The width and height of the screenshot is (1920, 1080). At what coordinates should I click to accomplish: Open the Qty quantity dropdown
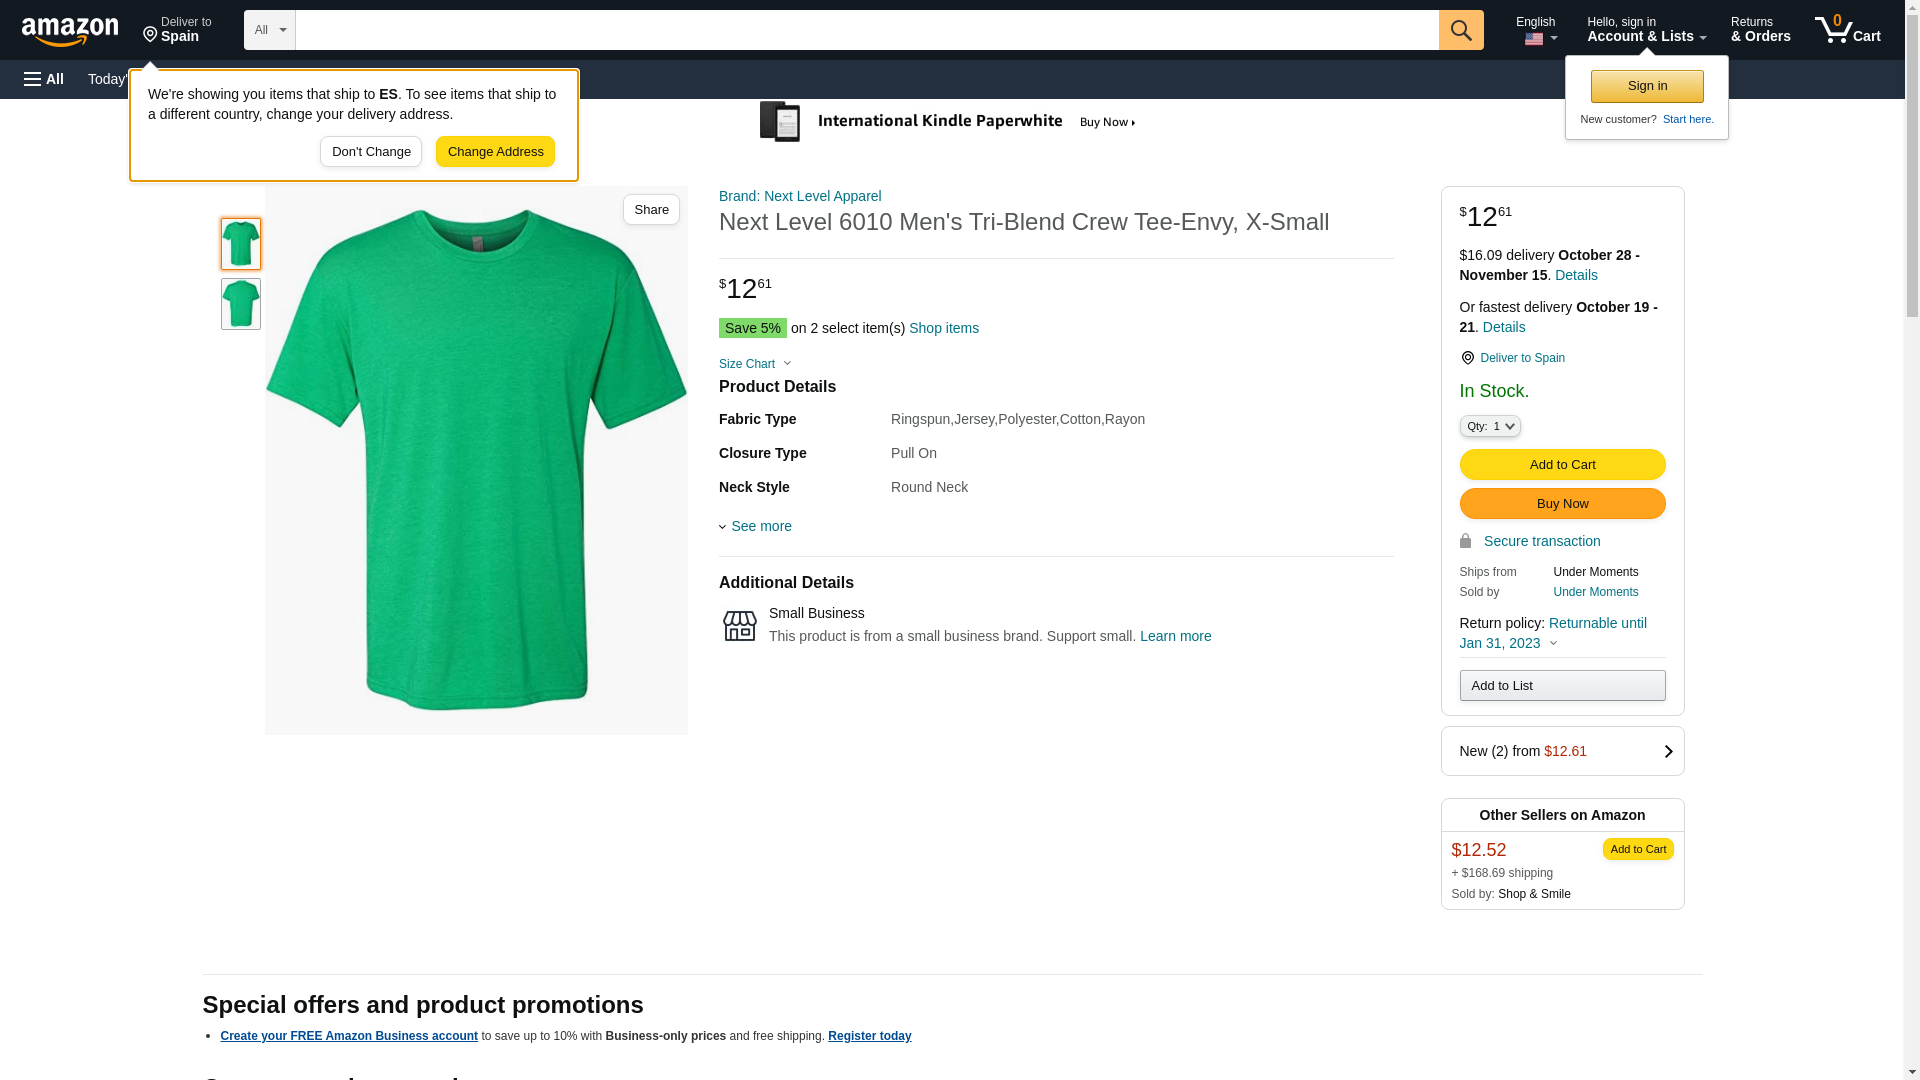pos(1489,426)
